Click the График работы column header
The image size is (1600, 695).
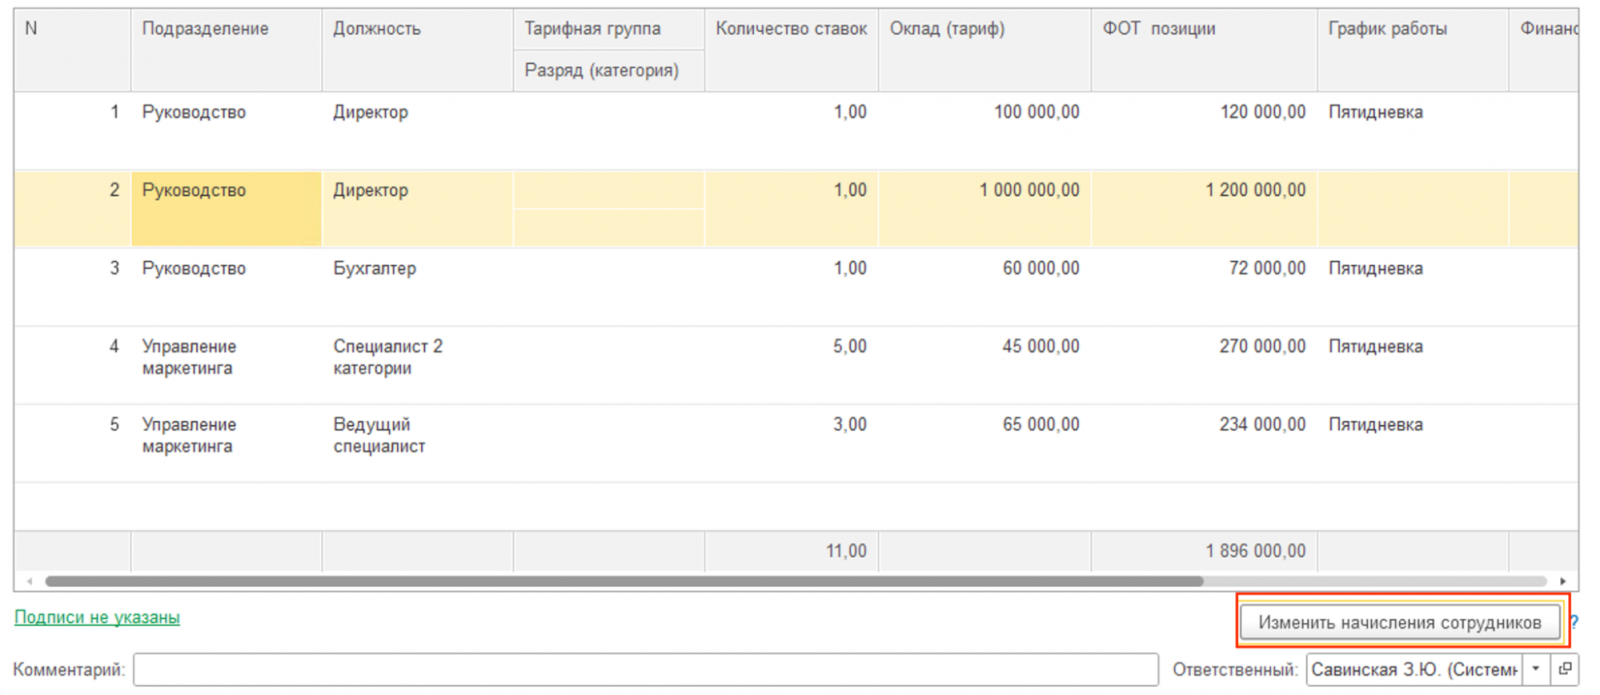point(1412,50)
